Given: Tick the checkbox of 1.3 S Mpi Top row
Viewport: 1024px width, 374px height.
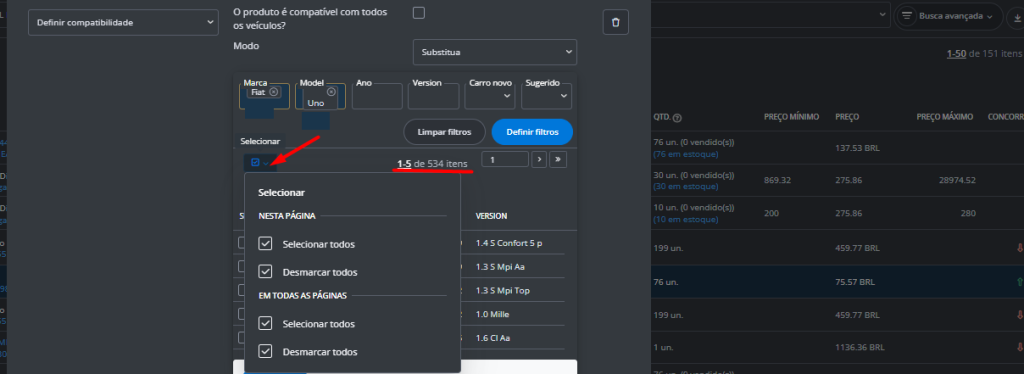Looking at the screenshot, I should [x=241, y=290].
